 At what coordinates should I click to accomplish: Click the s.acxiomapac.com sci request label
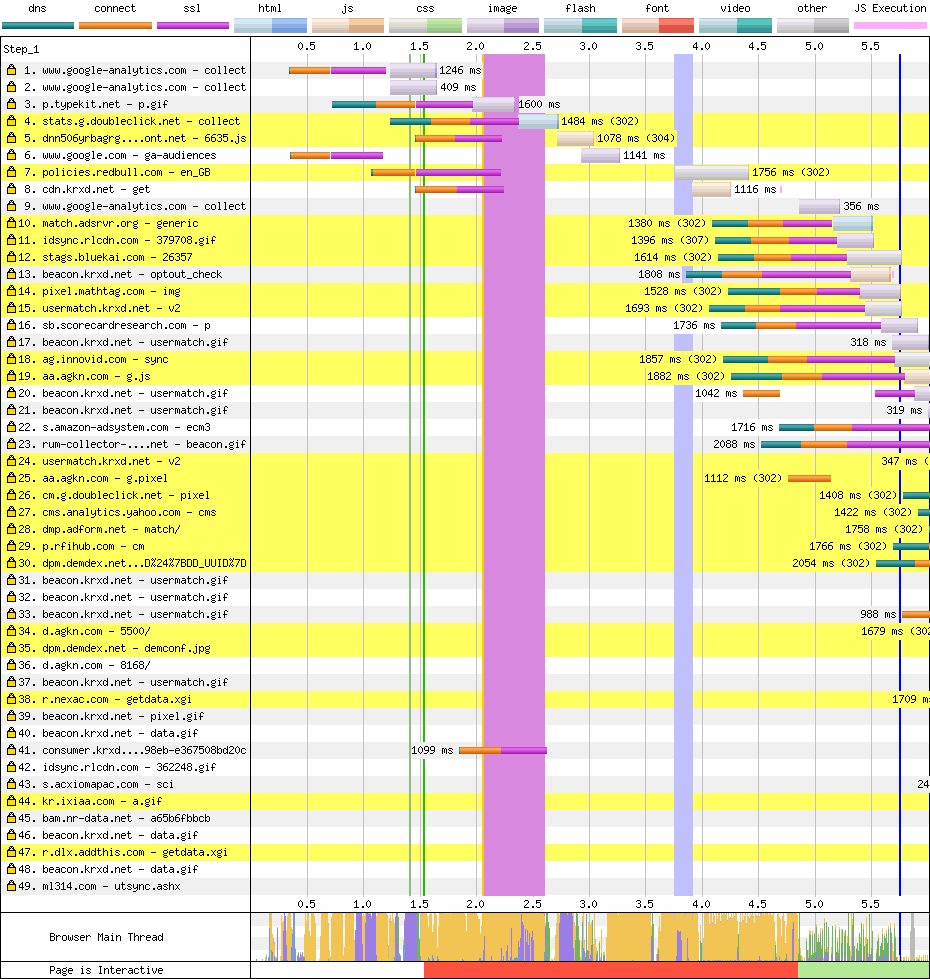tap(108, 784)
